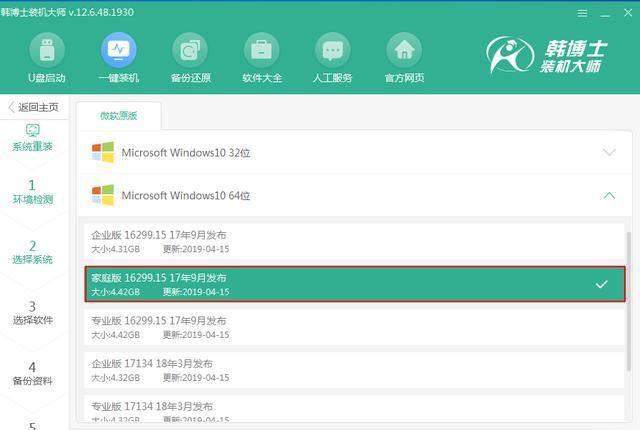Open the 软件大全 briefcase icon
Image resolution: width=640 pixels, height=430 pixels.
pos(262,50)
